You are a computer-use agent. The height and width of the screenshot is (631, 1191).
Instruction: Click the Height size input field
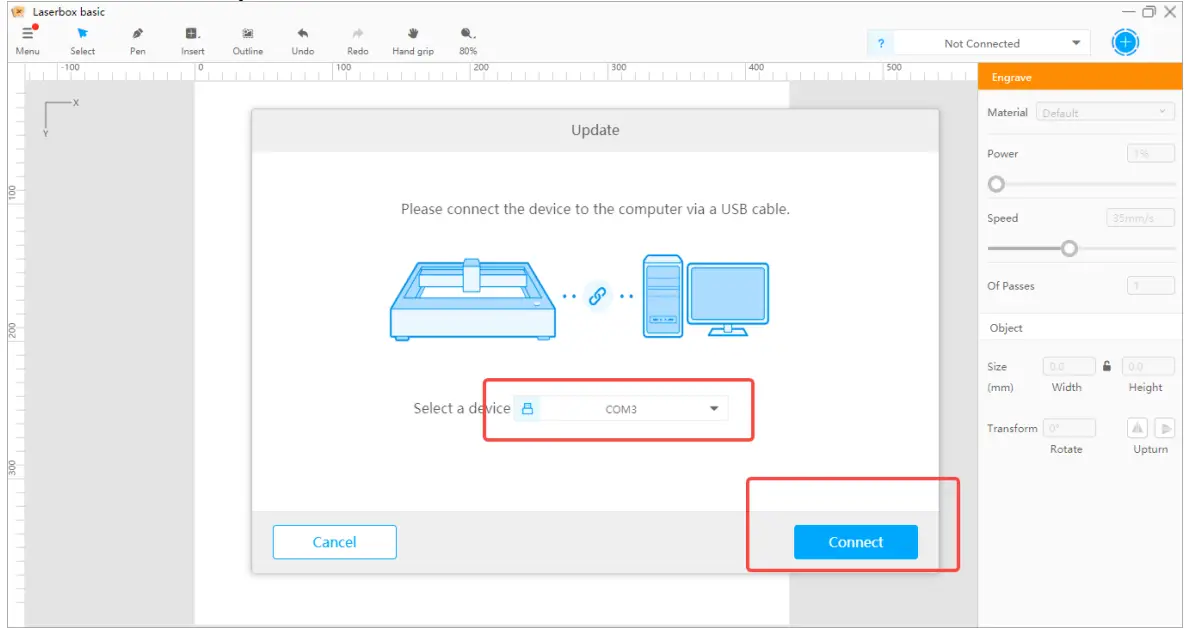pos(1148,366)
